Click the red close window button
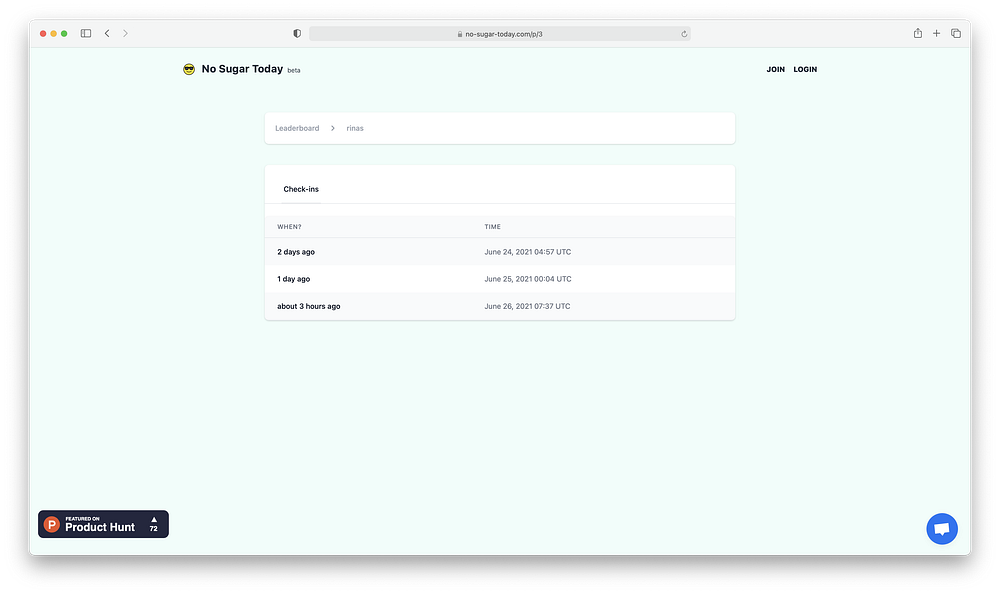 (x=43, y=34)
